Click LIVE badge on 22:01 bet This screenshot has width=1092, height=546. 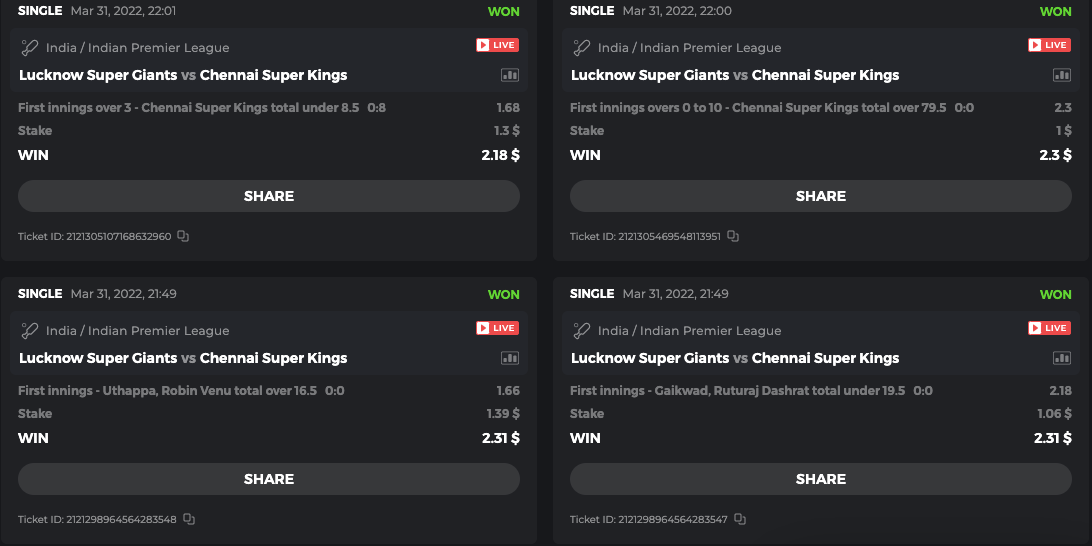tap(497, 45)
